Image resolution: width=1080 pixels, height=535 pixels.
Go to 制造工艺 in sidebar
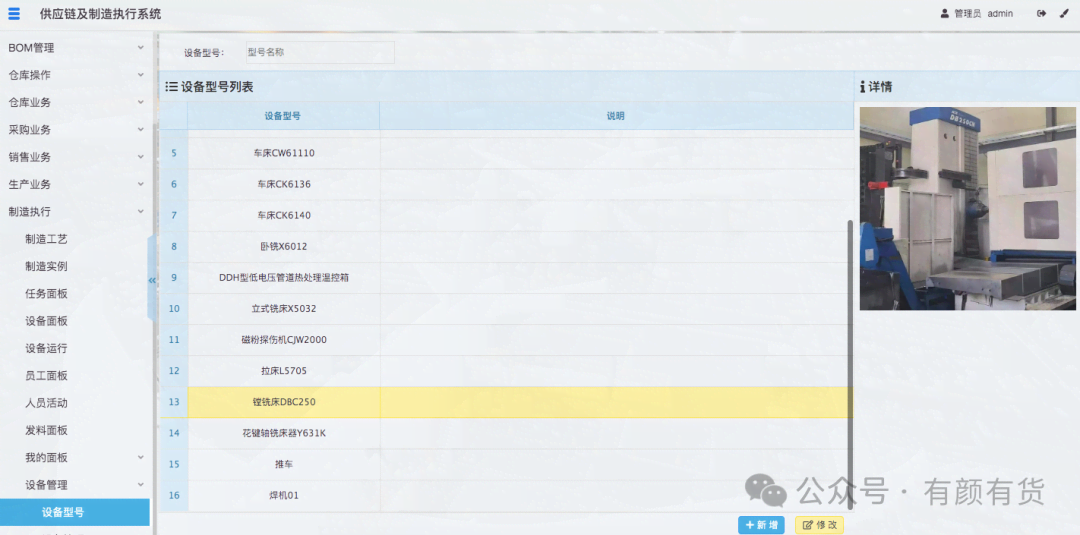46,239
